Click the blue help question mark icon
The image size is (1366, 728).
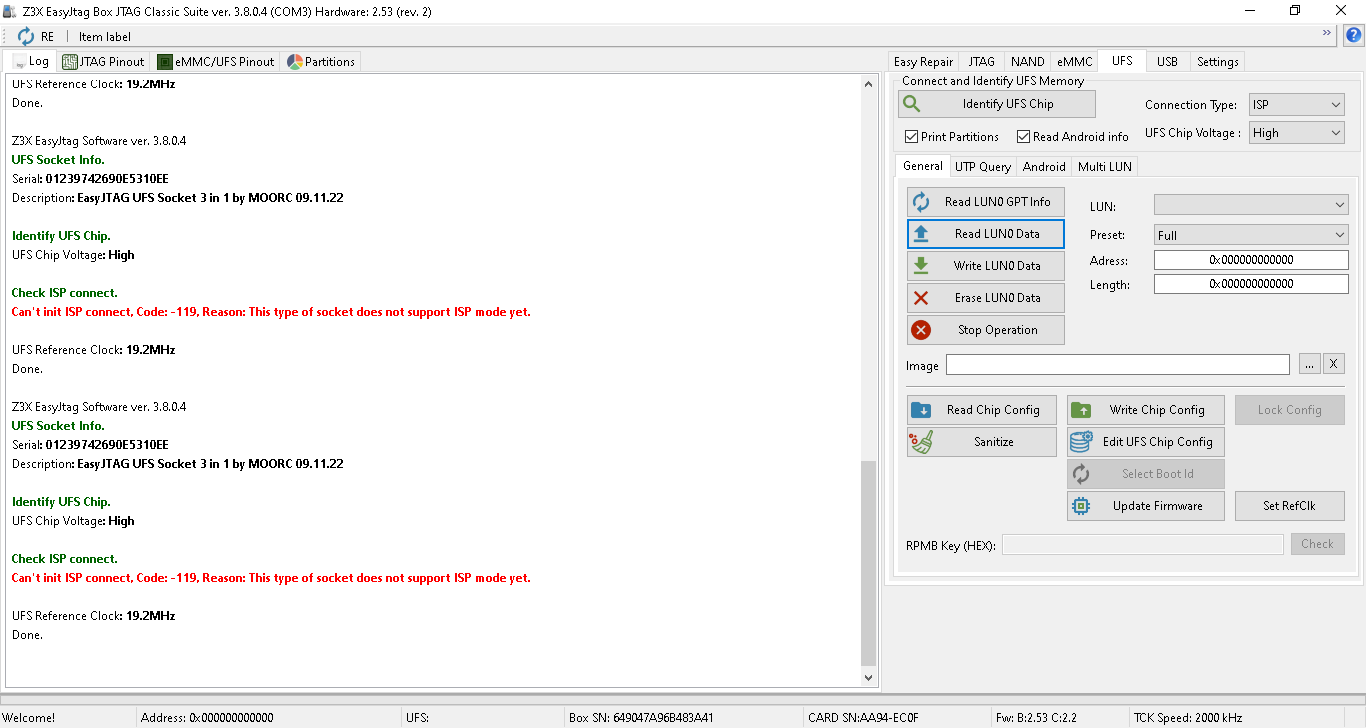click(x=1352, y=36)
